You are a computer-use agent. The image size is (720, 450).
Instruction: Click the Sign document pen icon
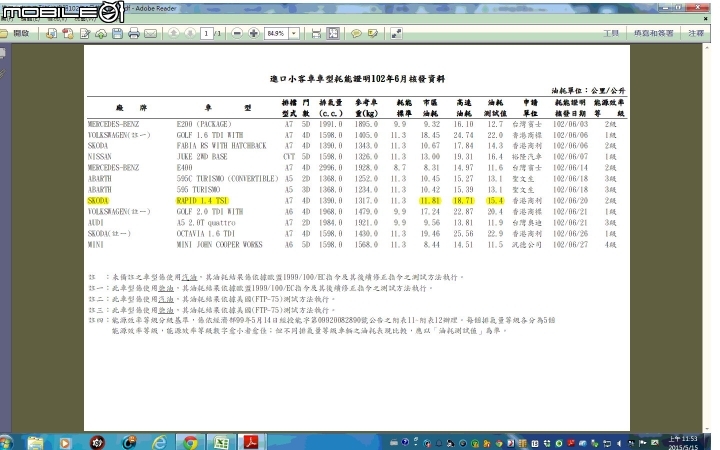[x=84, y=33]
